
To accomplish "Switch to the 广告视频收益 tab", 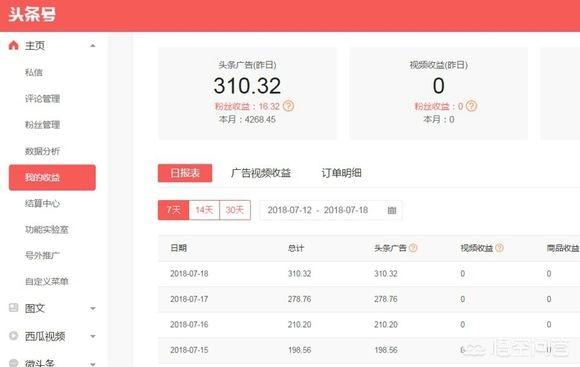I will 261,173.
